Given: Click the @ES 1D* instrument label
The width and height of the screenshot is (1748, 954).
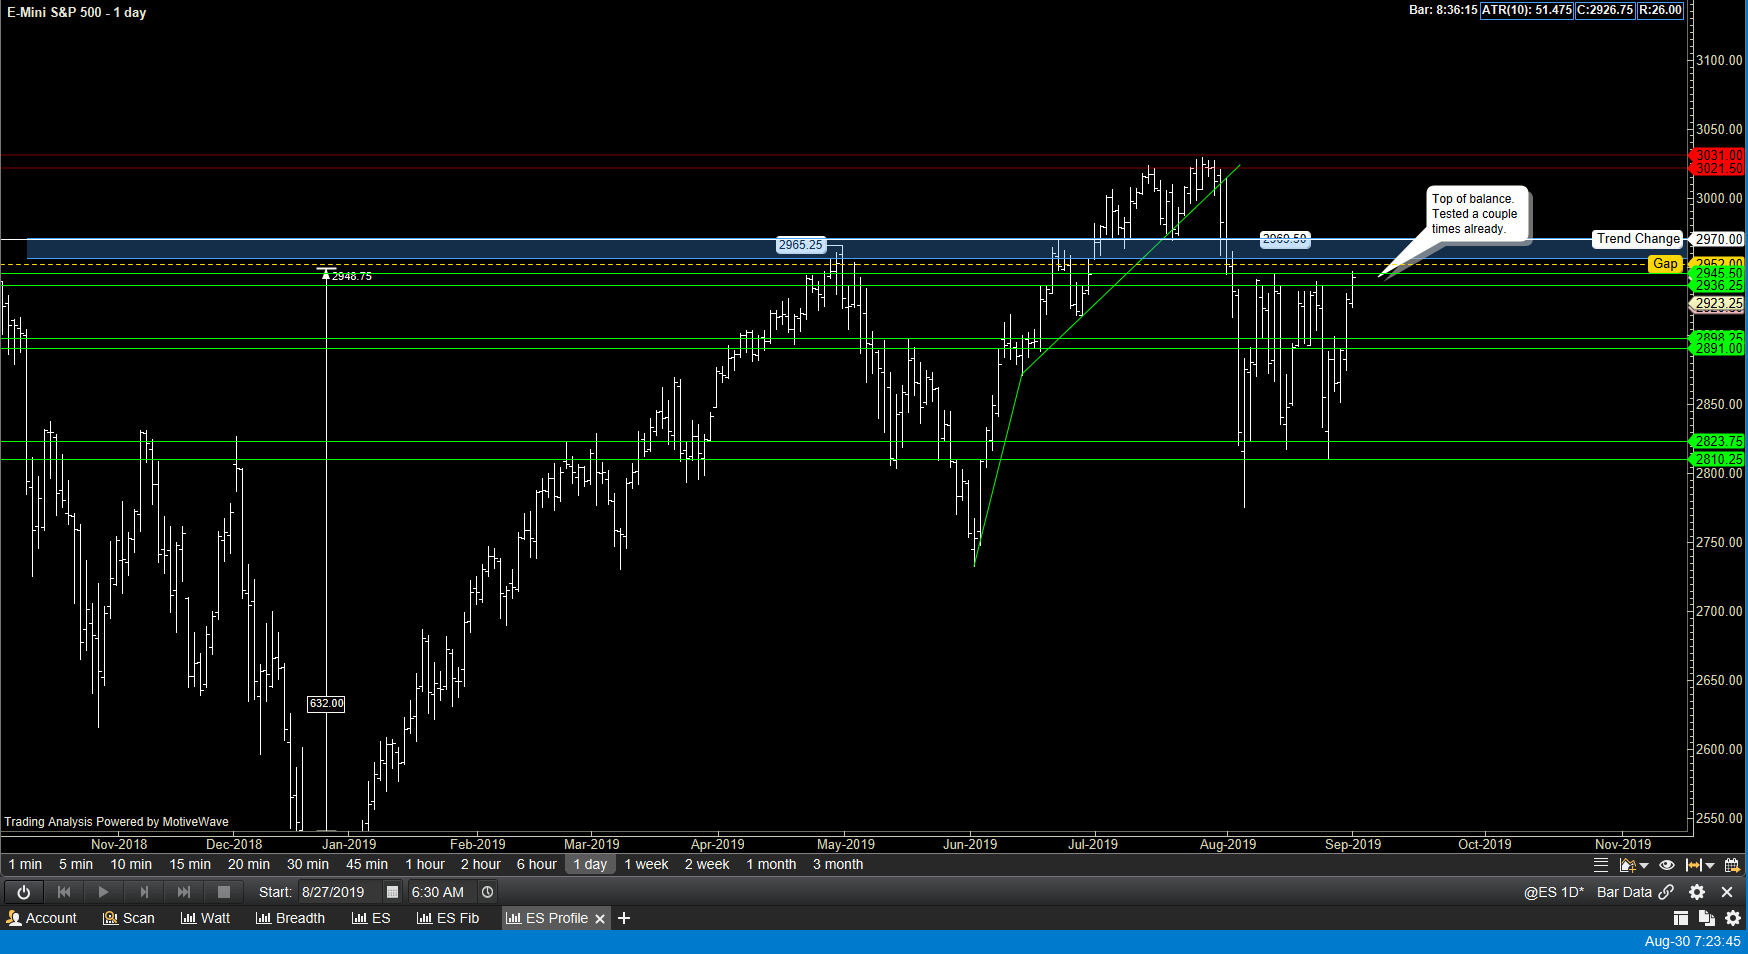Looking at the screenshot, I should 1553,892.
